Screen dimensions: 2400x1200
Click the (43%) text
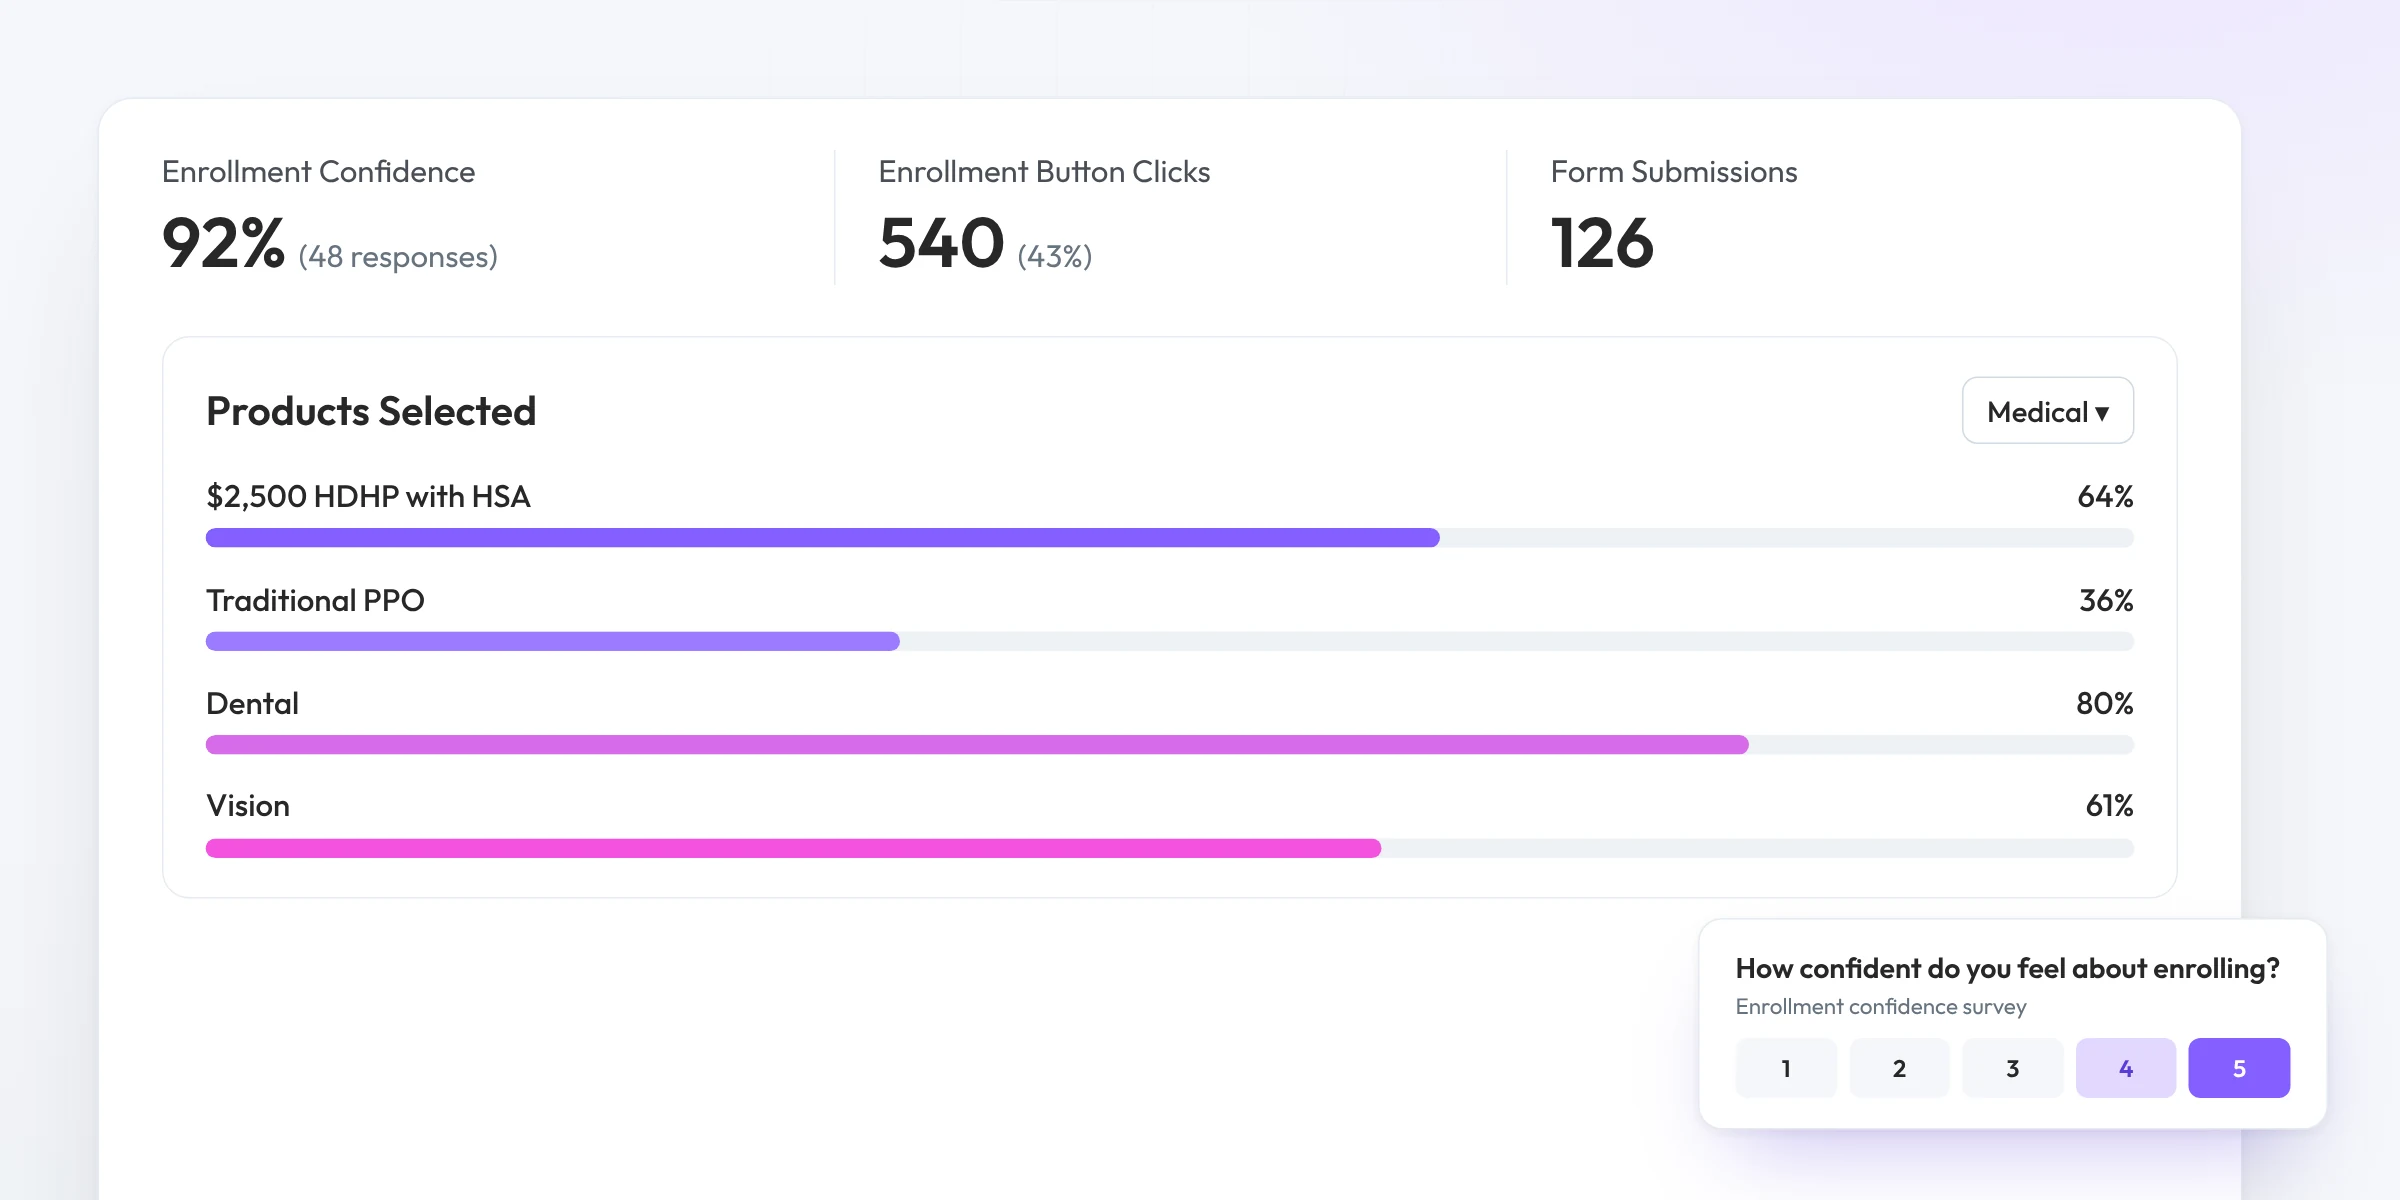pyautogui.click(x=1055, y=257)
